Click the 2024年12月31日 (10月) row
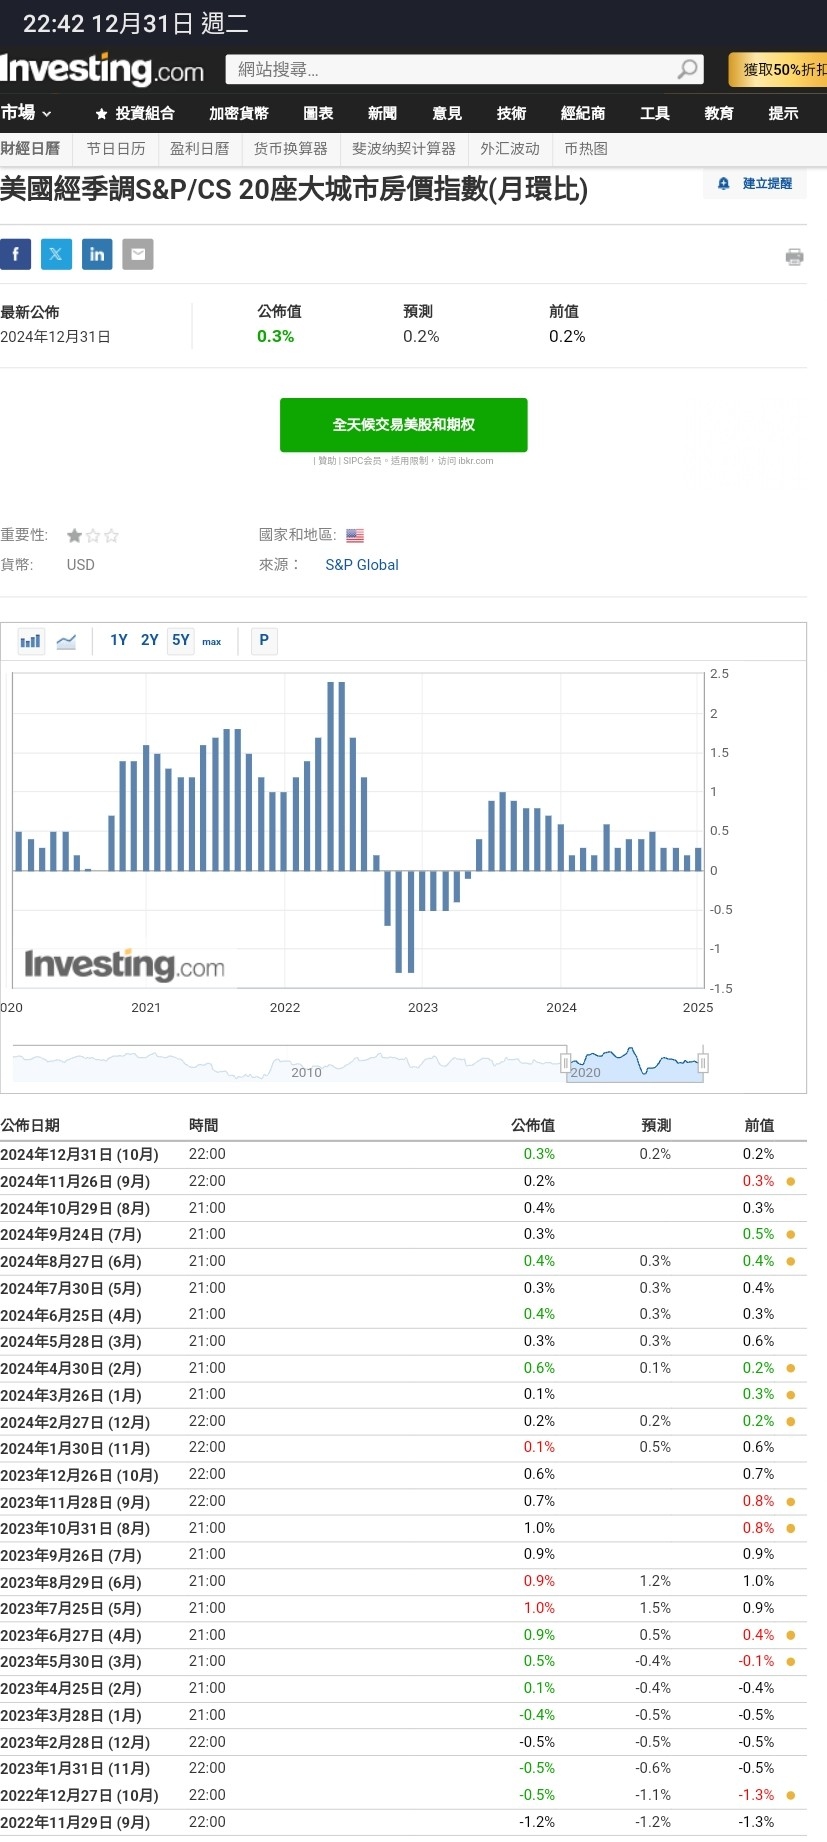The width and height of the screenshot is (827, 1842). click(403, 1154)
